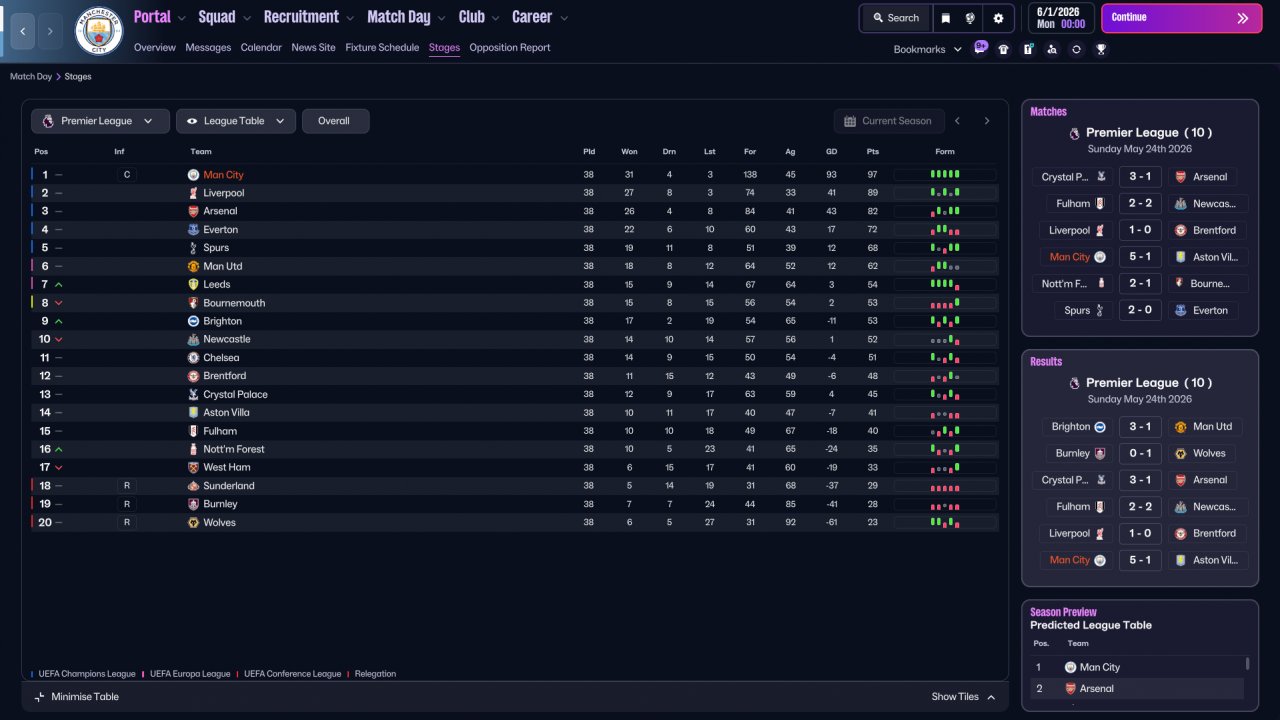Sort the table by the Pts column header
The image size is (1280, 720).
coord(873,152)
